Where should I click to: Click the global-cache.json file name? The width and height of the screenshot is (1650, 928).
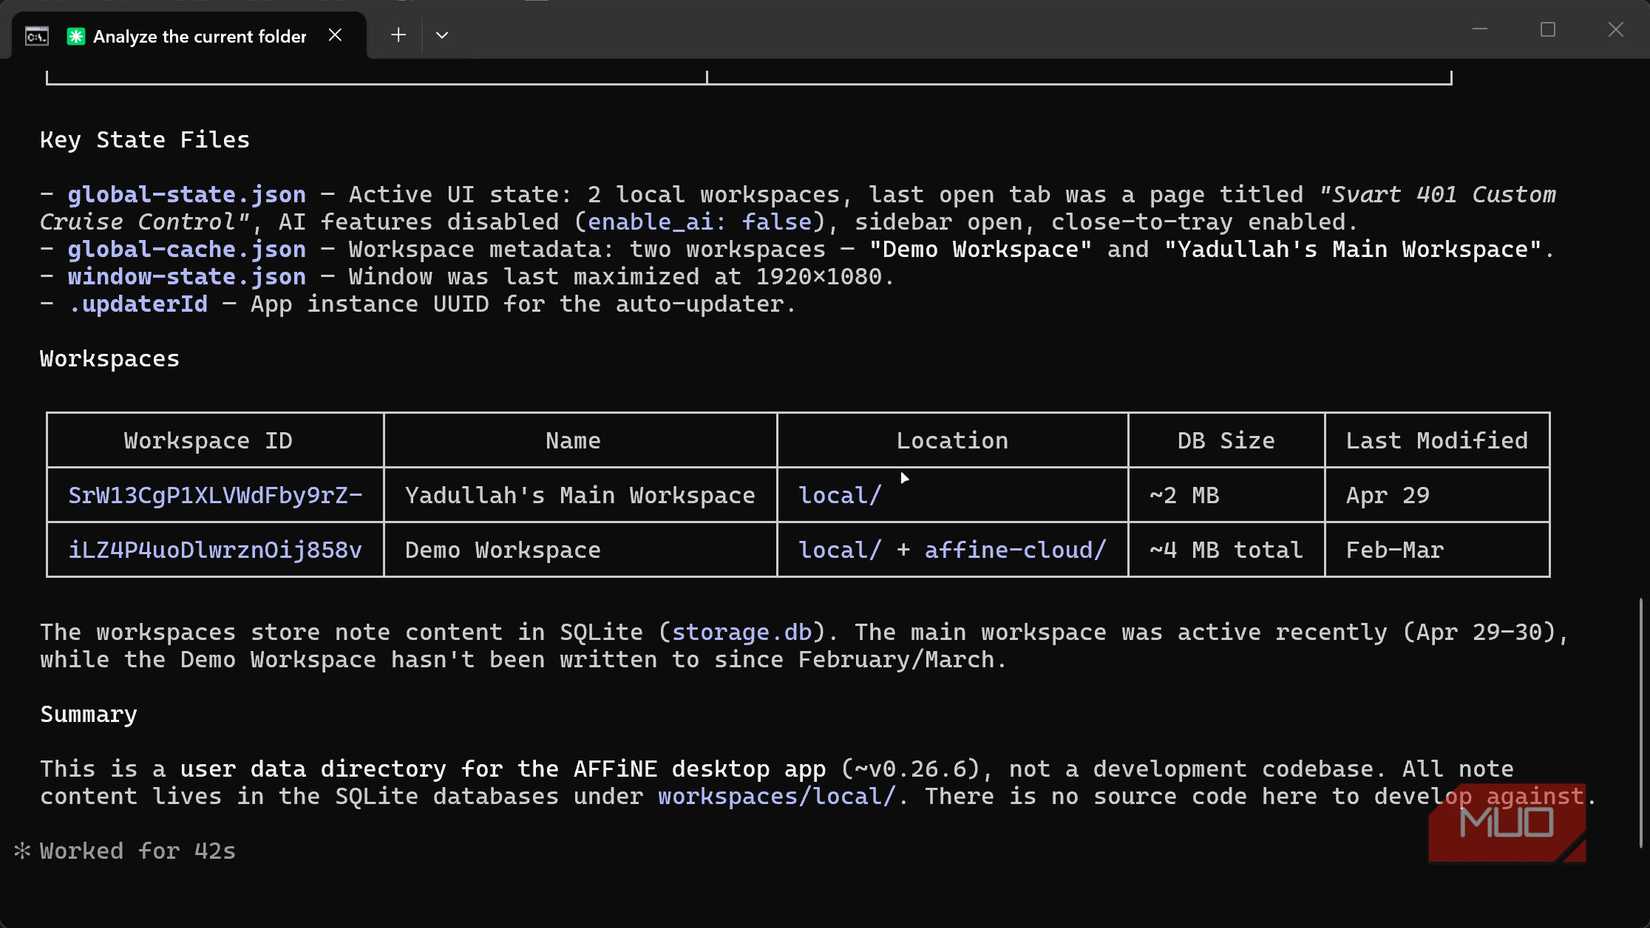pyautogui.click(x=187, y=250)
